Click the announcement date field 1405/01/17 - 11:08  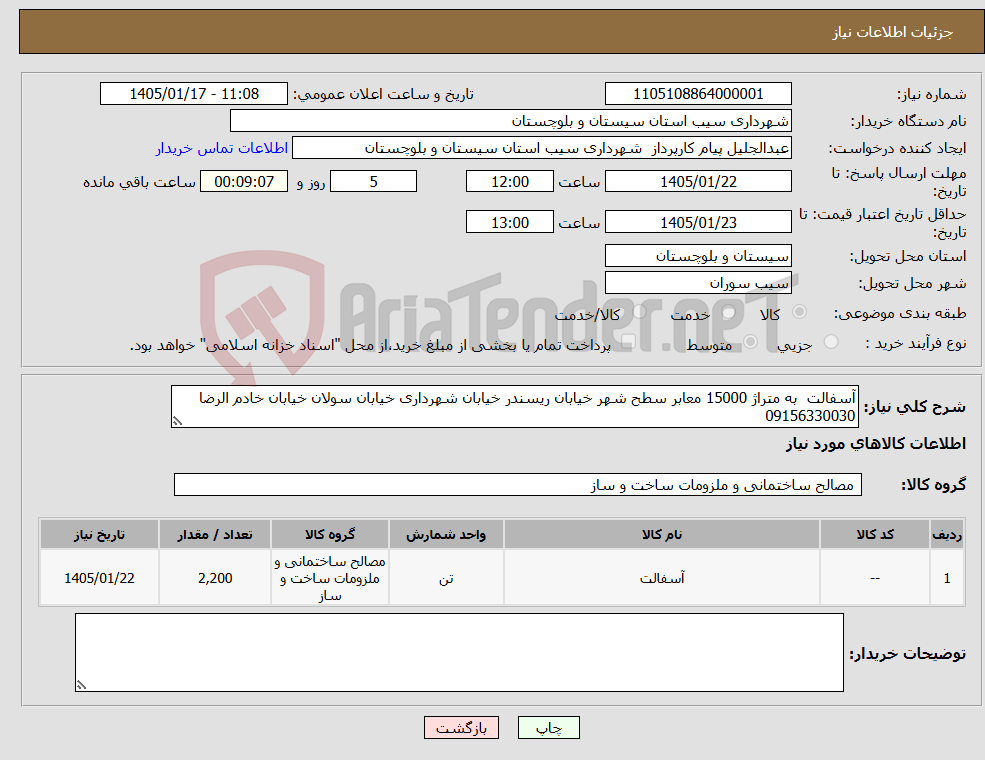(x=193, y=94)
